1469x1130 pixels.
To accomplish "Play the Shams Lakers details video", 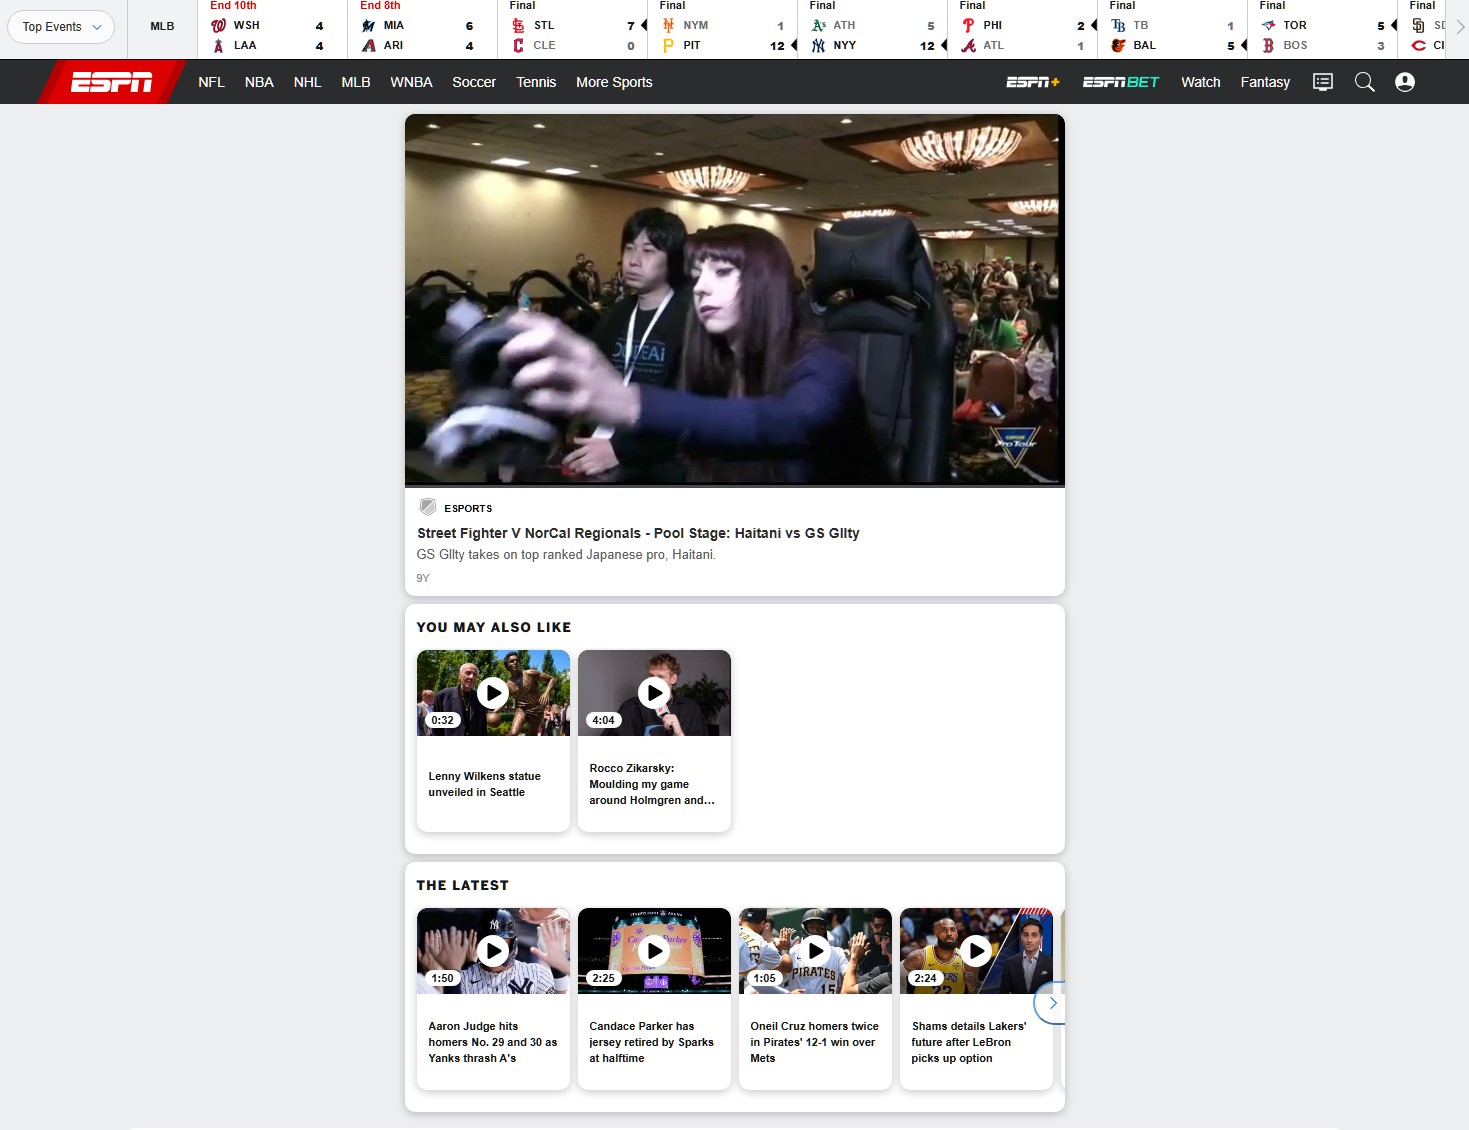I will (x=976, y=950).
